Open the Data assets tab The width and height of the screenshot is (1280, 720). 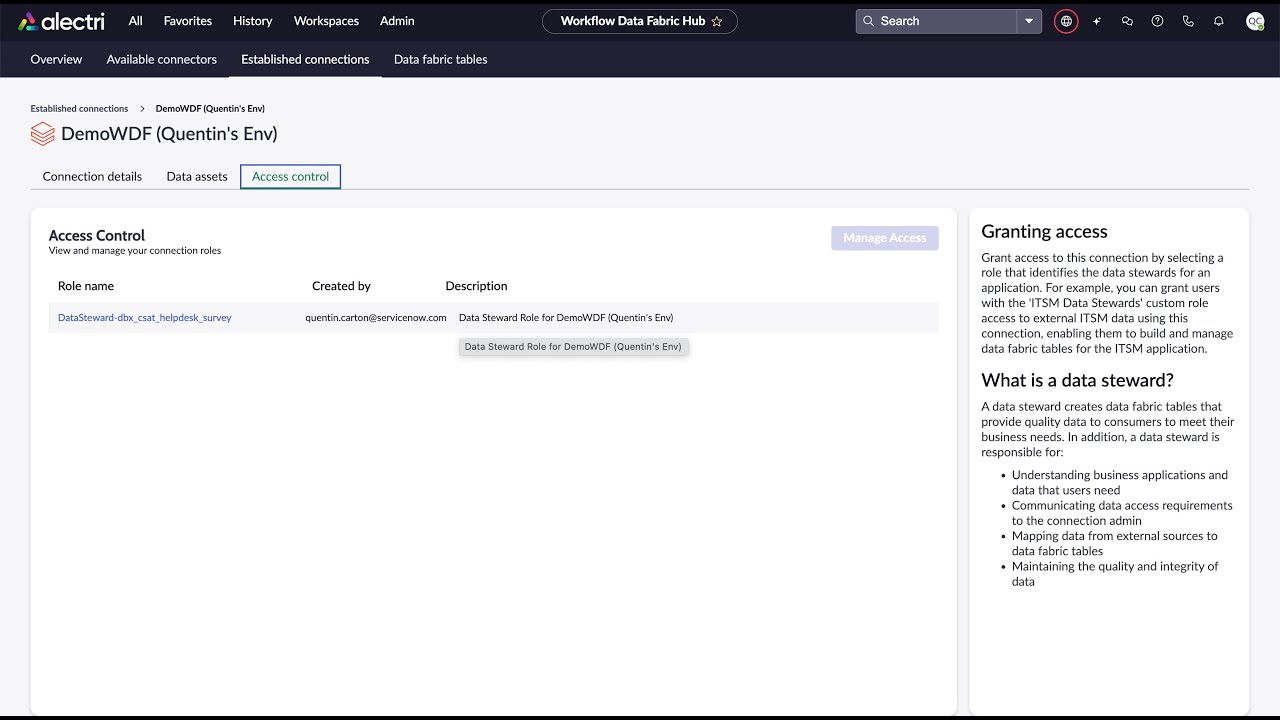[197, 176]
